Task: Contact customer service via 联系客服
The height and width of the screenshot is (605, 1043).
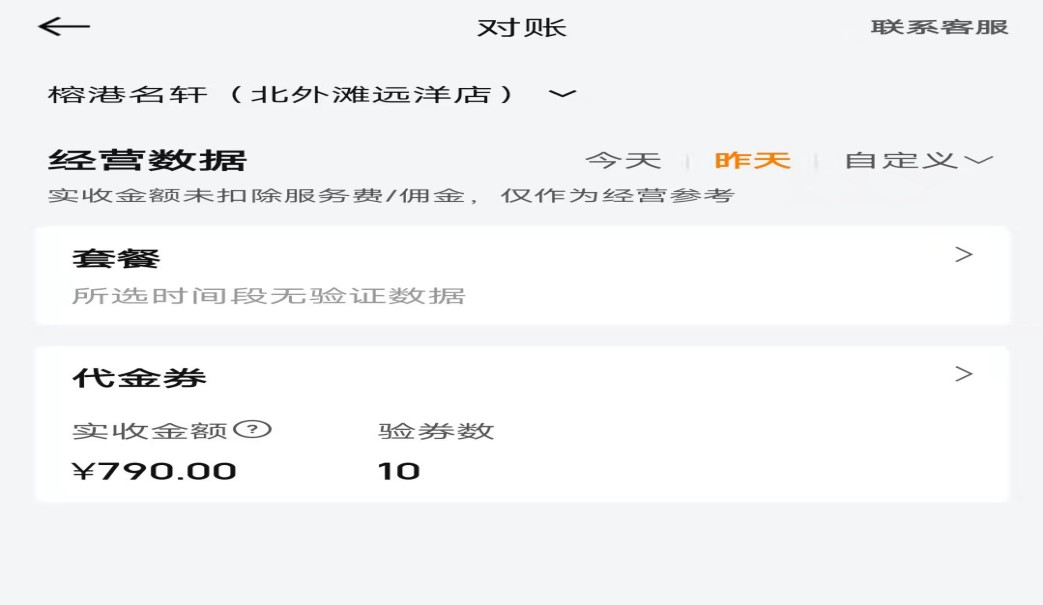Action: 939,27
